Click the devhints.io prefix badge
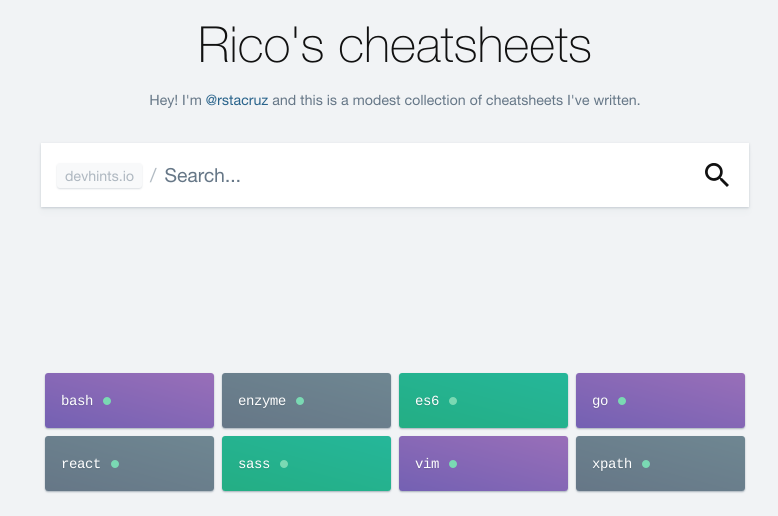The image size is (778, 516). click(x=99, y=176)
